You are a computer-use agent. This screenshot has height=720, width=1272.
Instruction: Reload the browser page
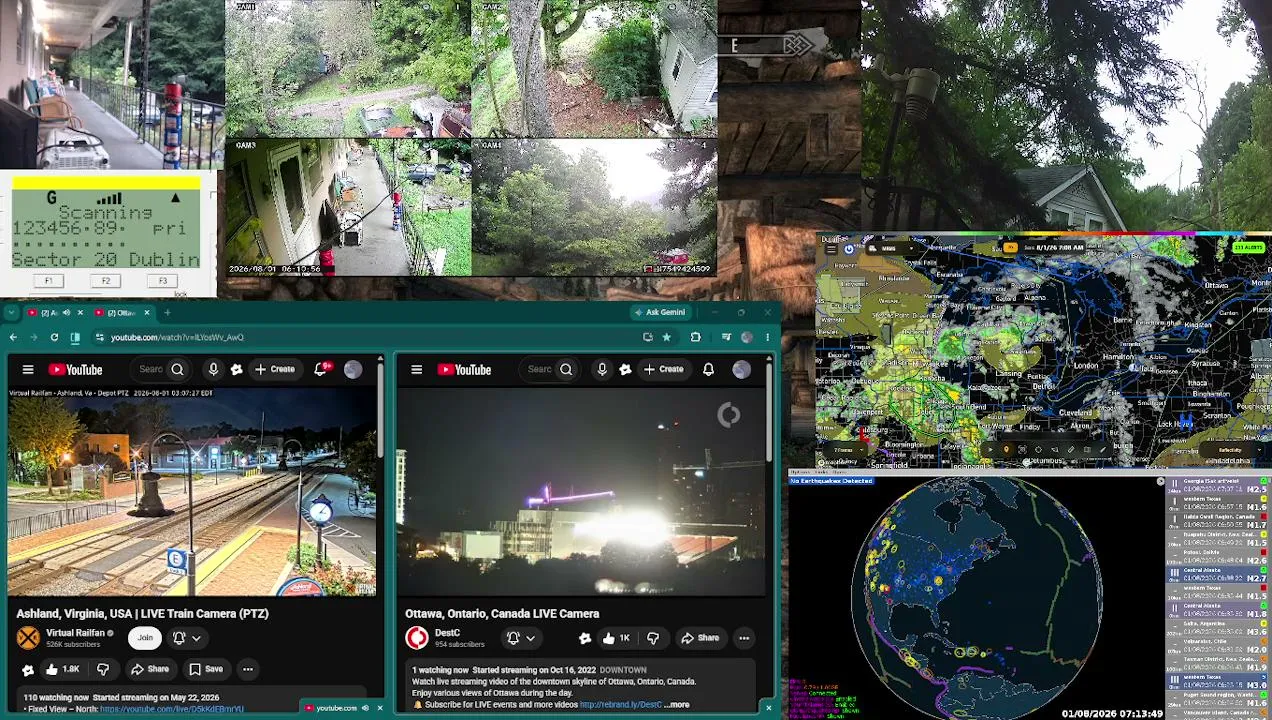(x=54, y=338)
